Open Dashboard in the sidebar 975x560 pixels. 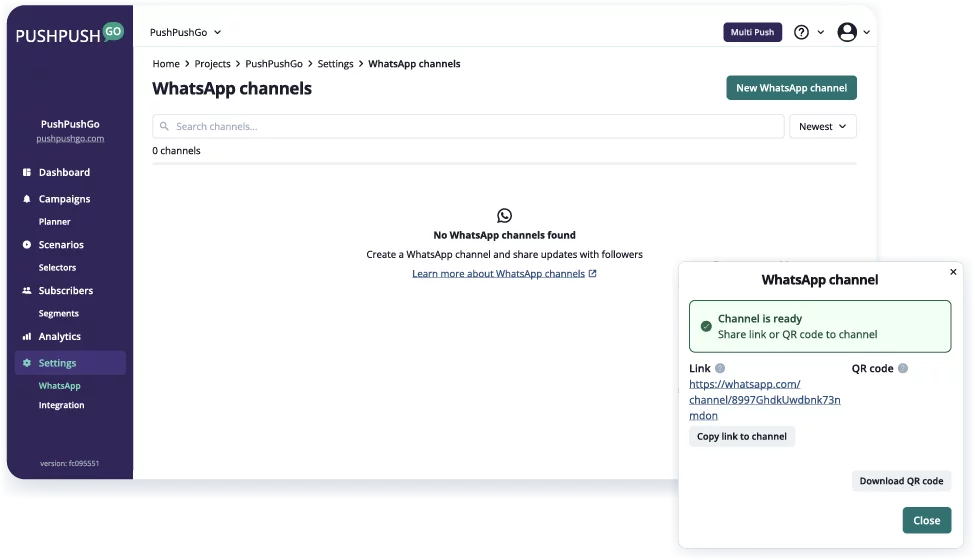[64, 172]
